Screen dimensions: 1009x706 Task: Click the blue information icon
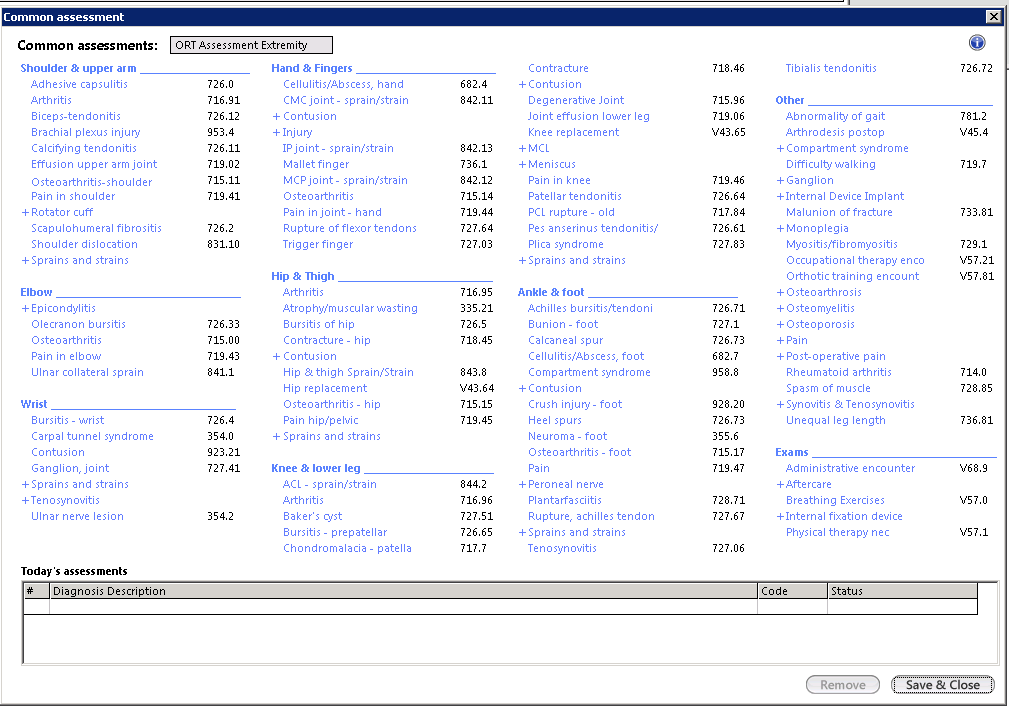976,42
